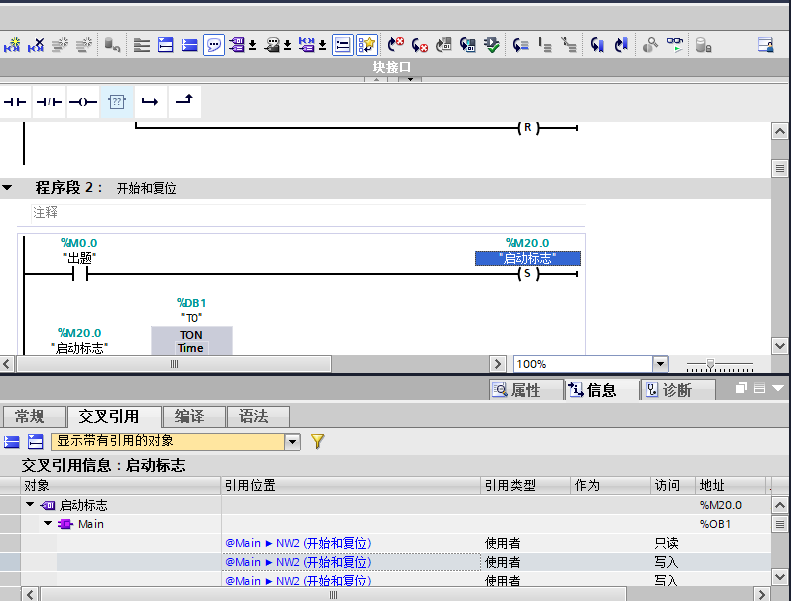Select the 语法 sub-tab
Image resolution: width=791 pixels, height=601 pixels.
258,416
